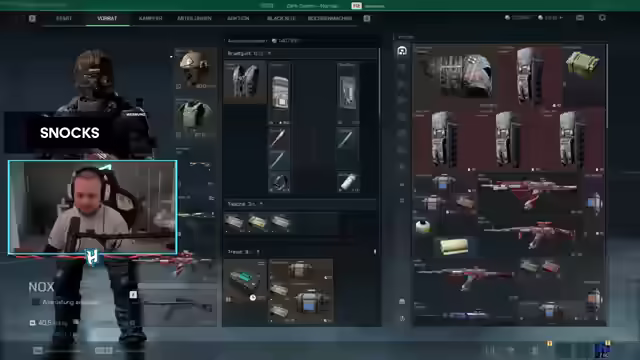Expand the currency dropdown arrow at top right

click(x=561, y=18)
